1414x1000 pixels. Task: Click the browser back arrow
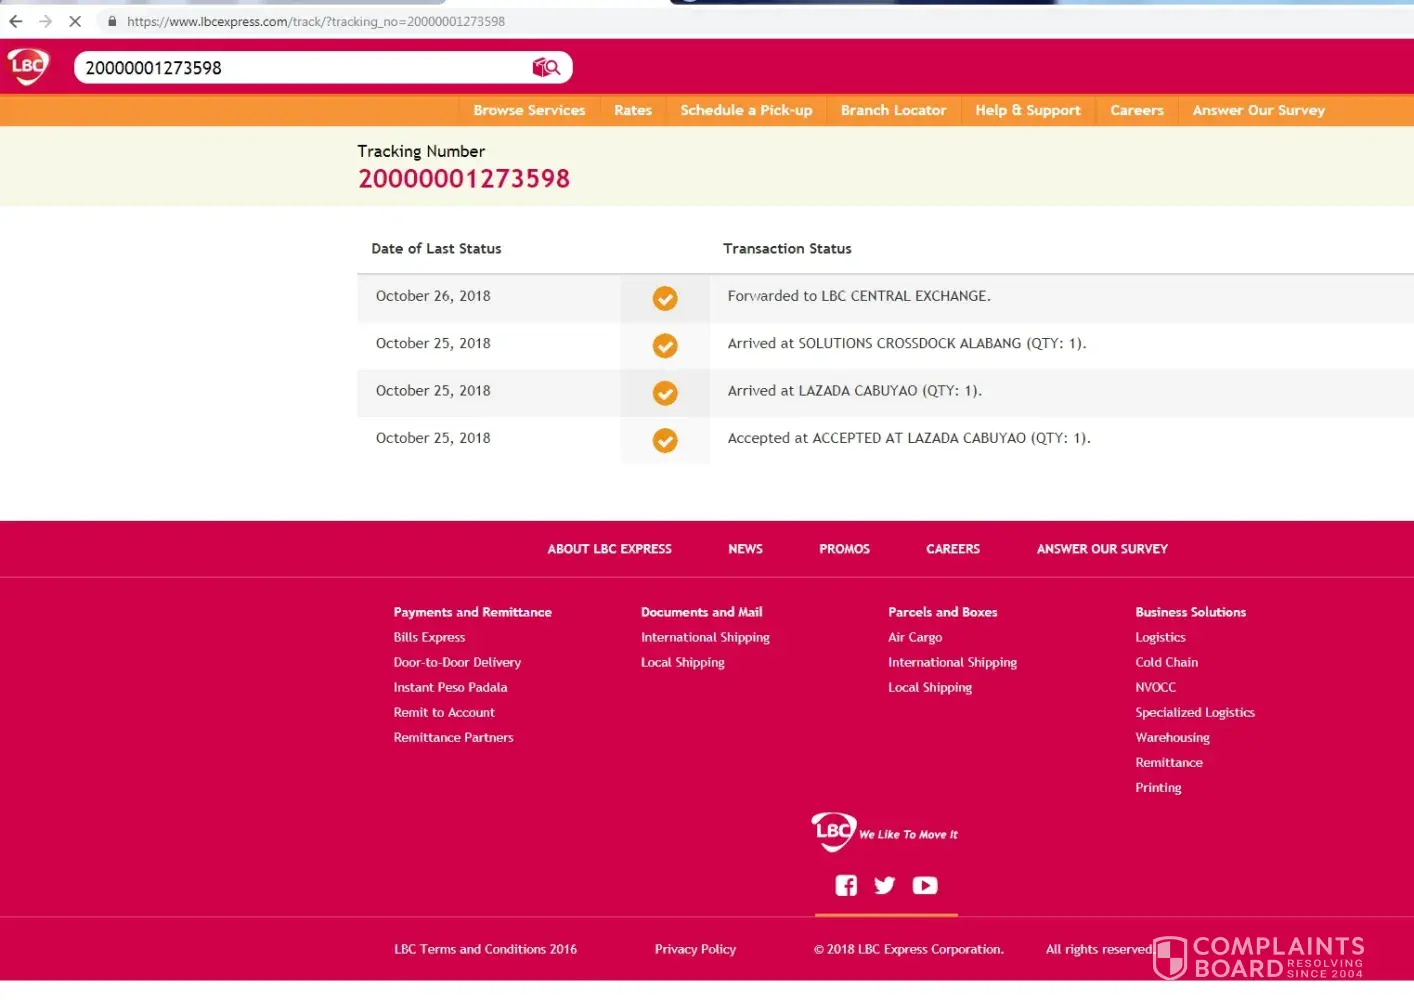click(16, 21)
